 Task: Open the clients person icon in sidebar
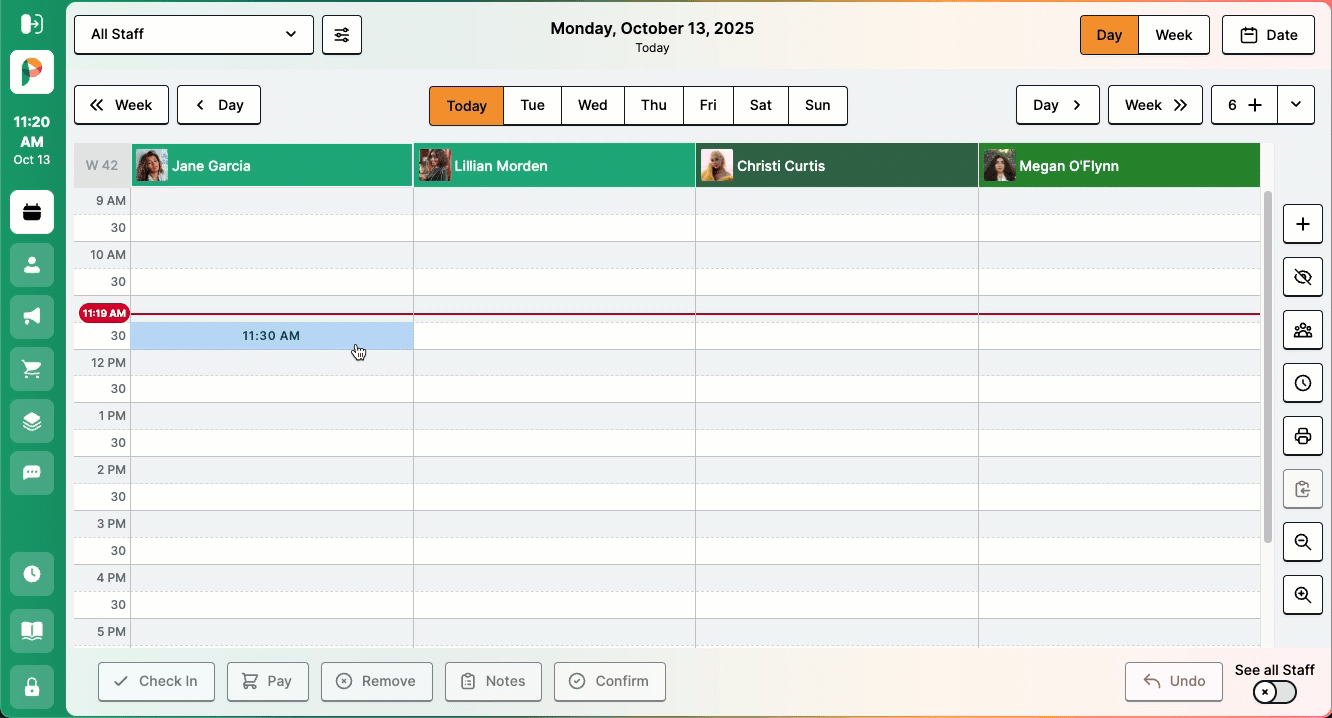[32, 265]
